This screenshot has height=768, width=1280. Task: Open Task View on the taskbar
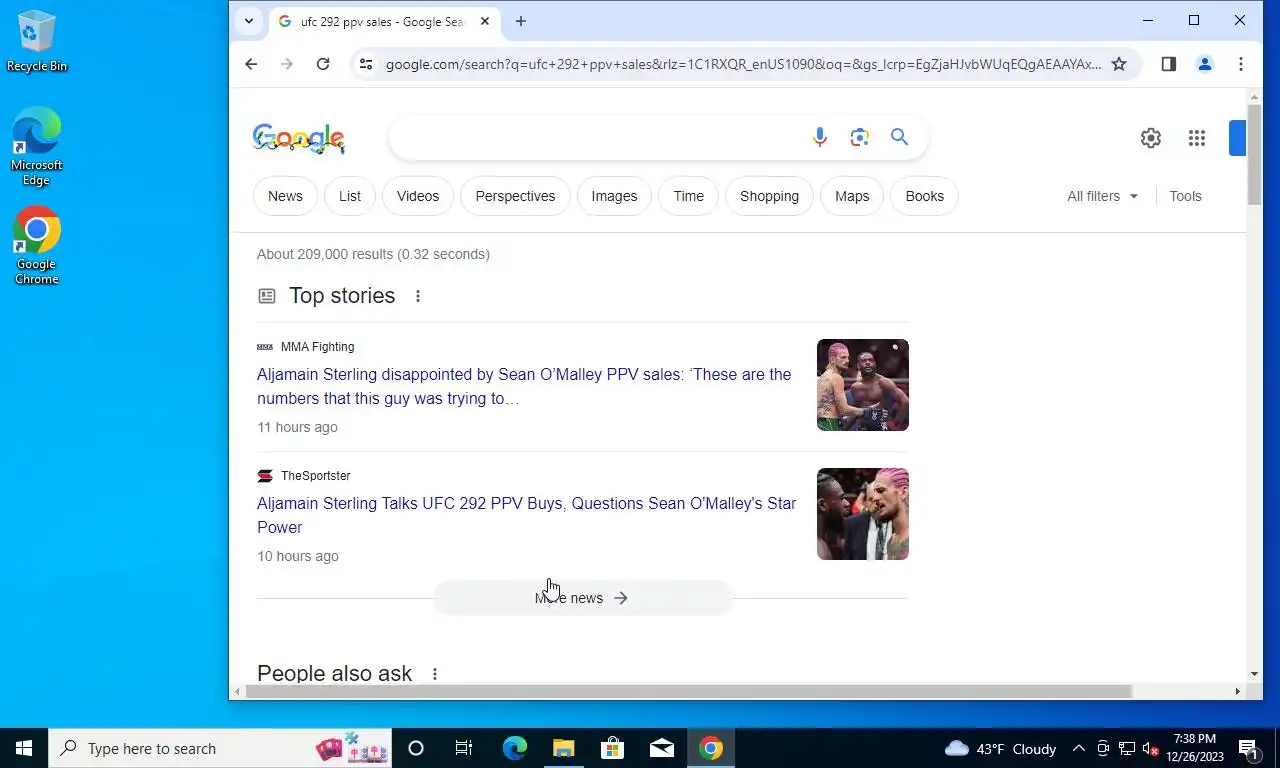[x=464, y=748]
